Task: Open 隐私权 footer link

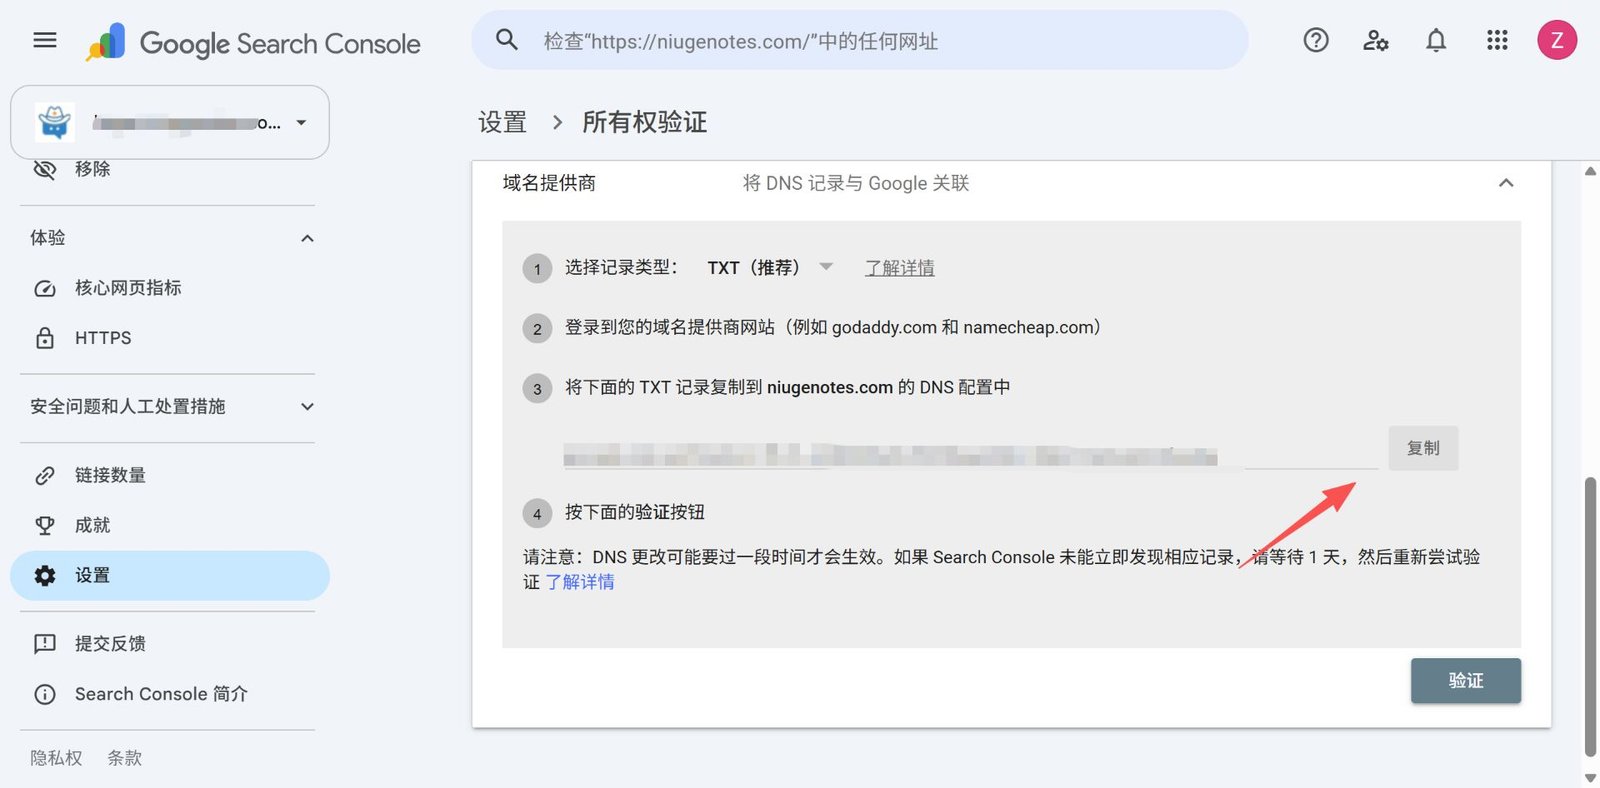Action: [56, 758]
